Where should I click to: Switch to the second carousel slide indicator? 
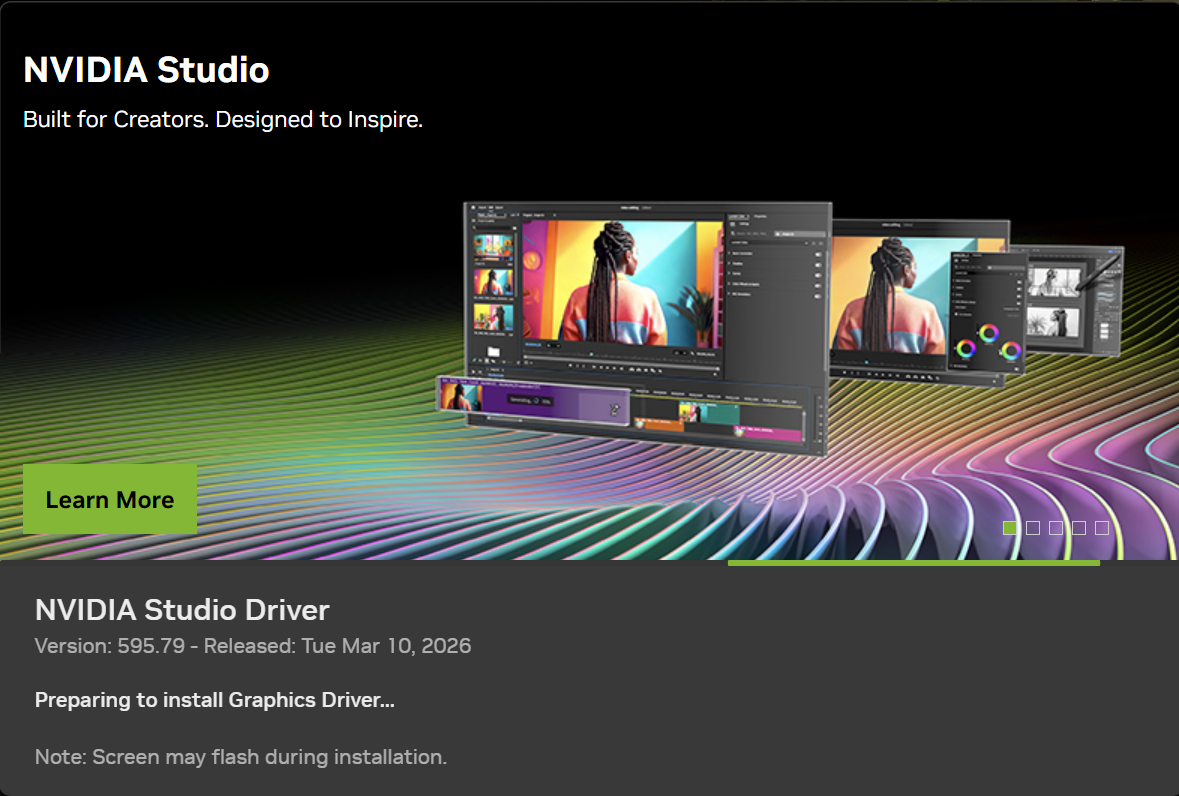1033,528
